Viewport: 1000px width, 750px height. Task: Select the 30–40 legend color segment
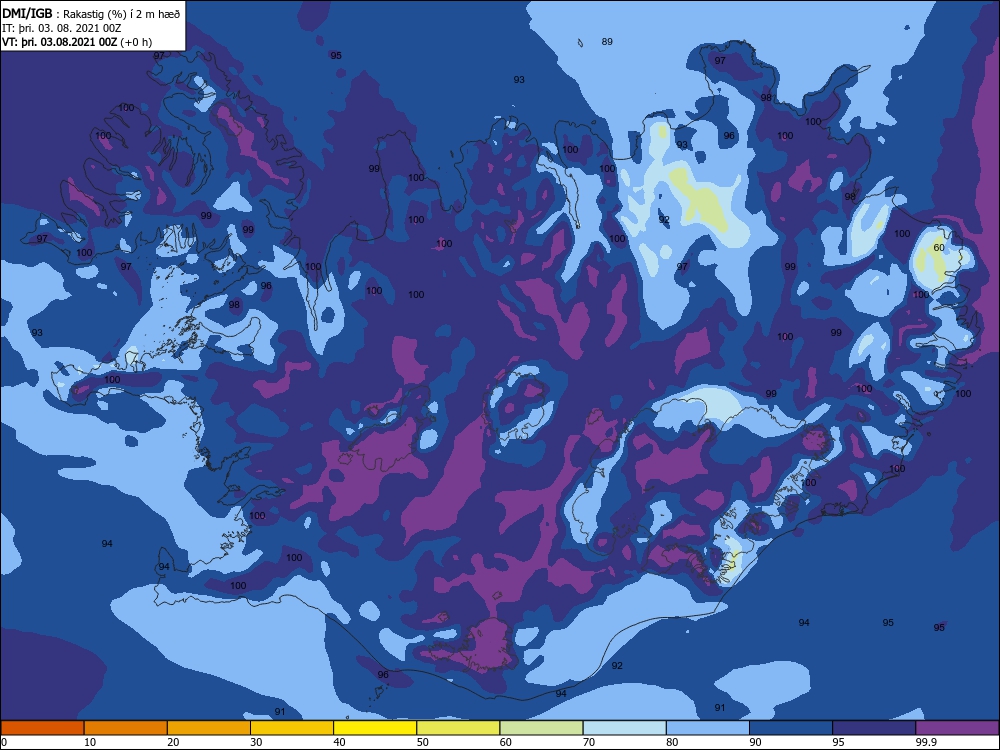click(292, 728)
